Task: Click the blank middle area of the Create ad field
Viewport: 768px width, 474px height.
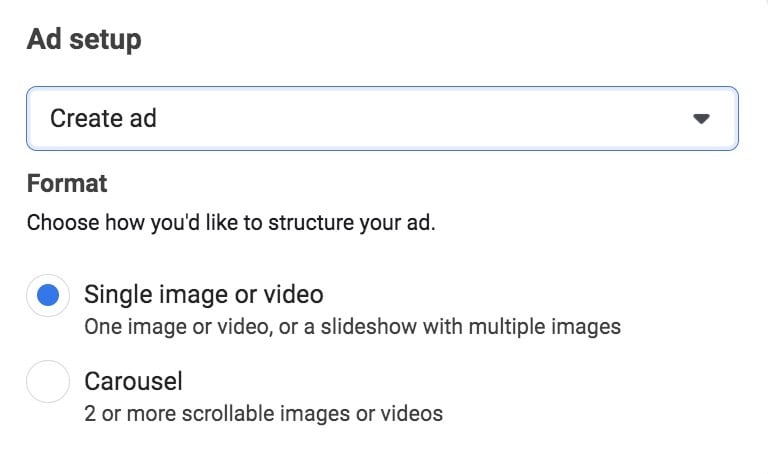Action: tap(420, 119)
